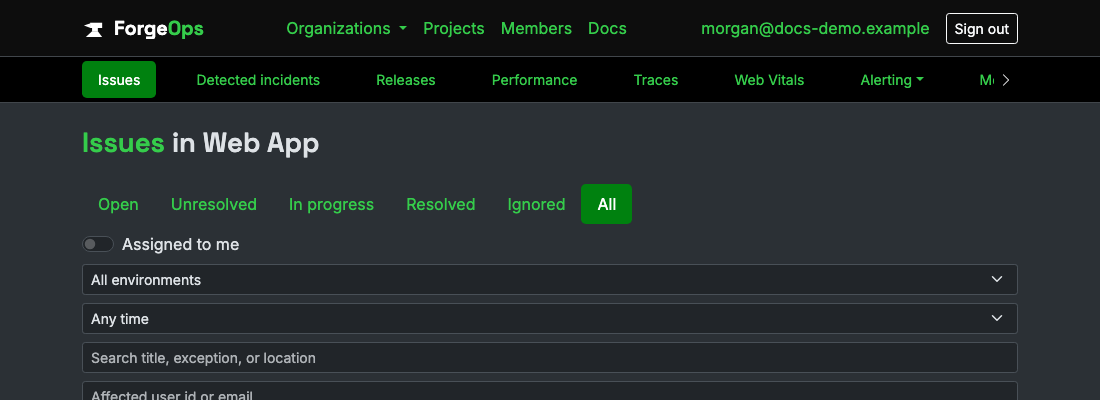Show Resolved issues

[441, 204]
